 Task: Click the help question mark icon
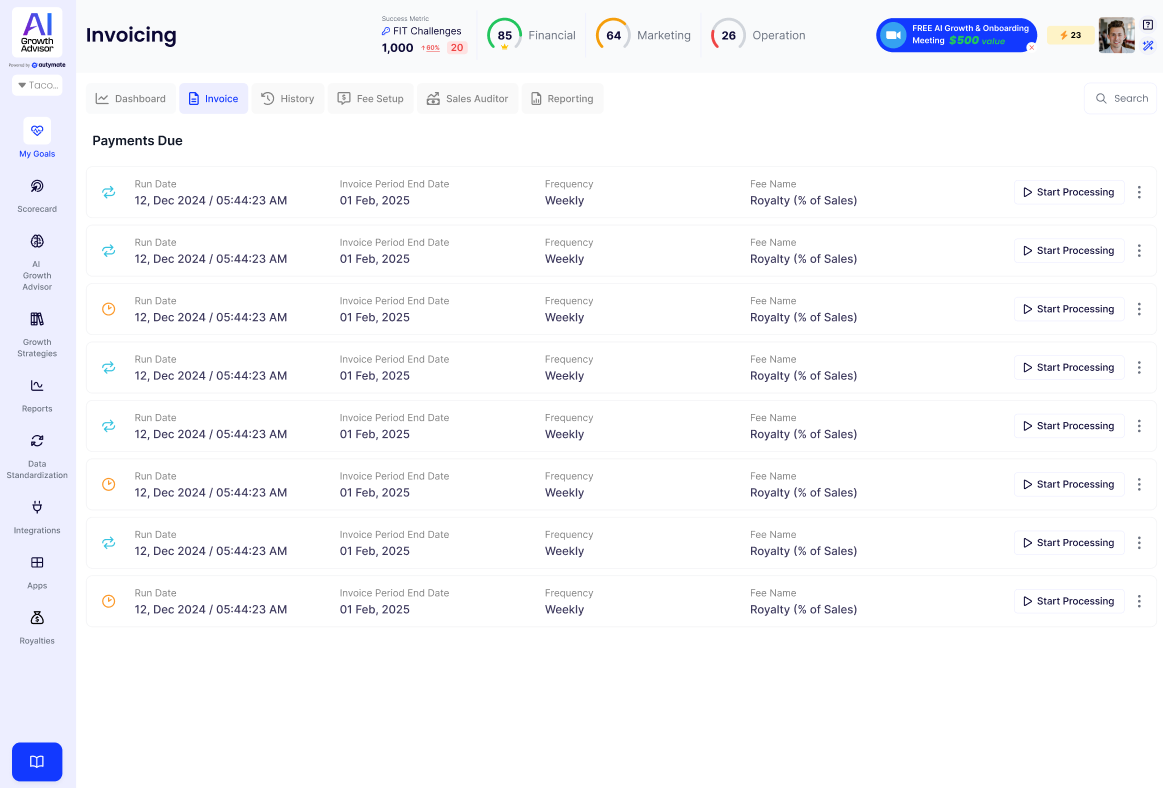(1148, 25)
